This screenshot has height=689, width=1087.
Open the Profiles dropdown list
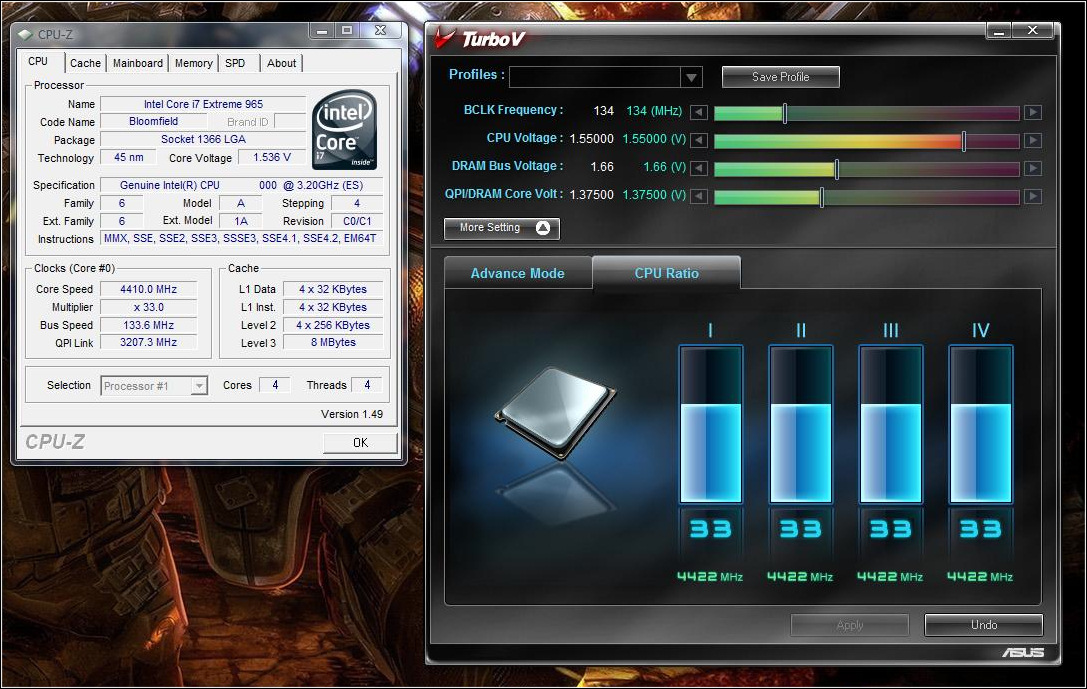coord(691,78)
